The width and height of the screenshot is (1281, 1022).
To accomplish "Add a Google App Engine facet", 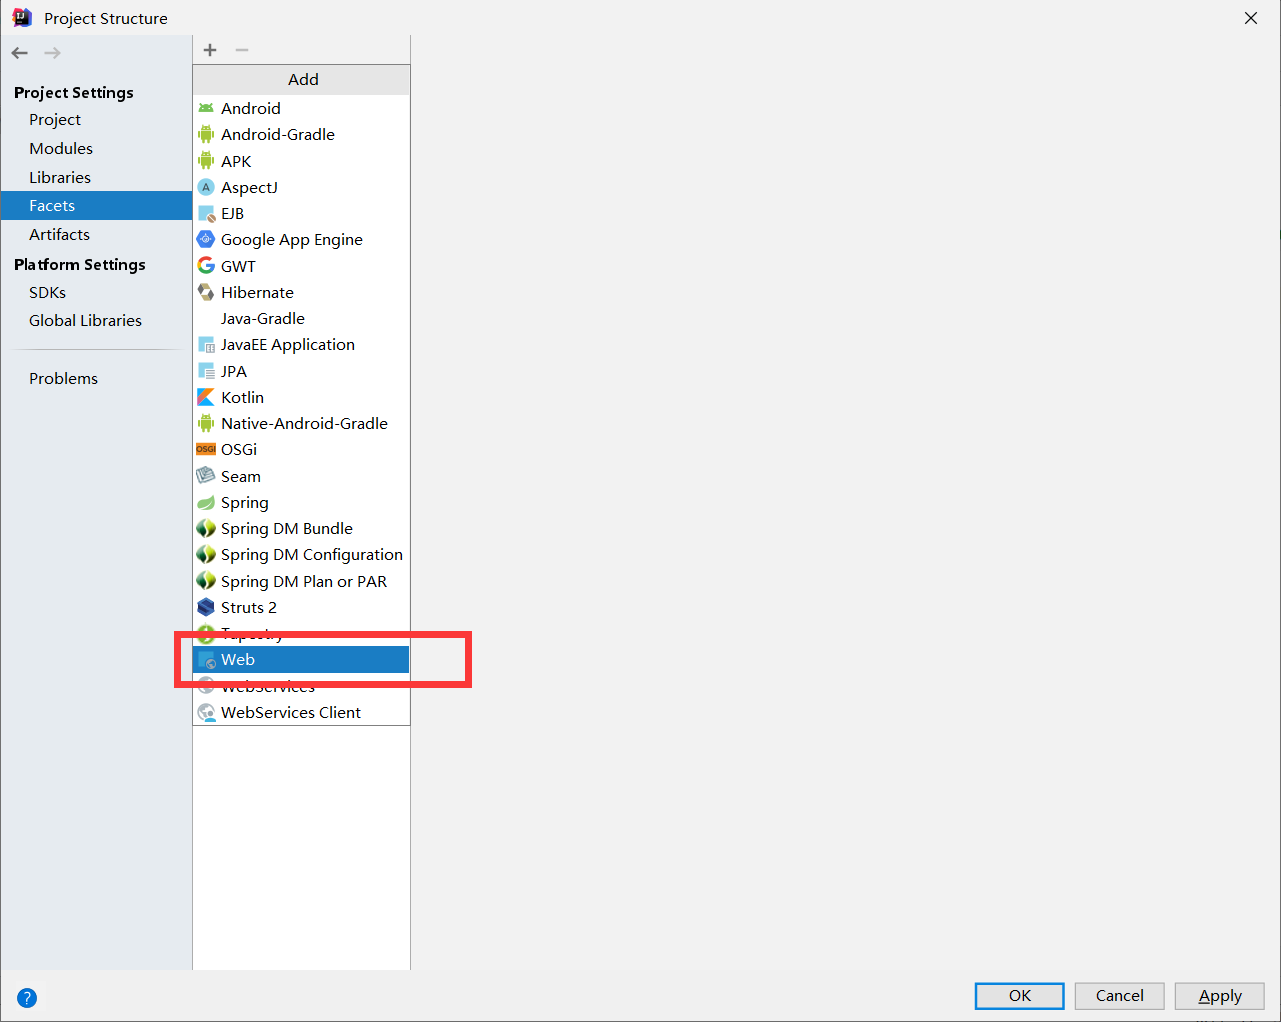I will coord(292,239).
